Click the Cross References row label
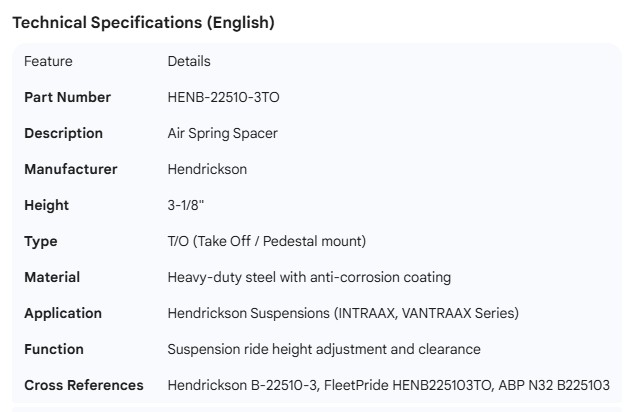Screen dimensions: 631x412 [83, 385]
